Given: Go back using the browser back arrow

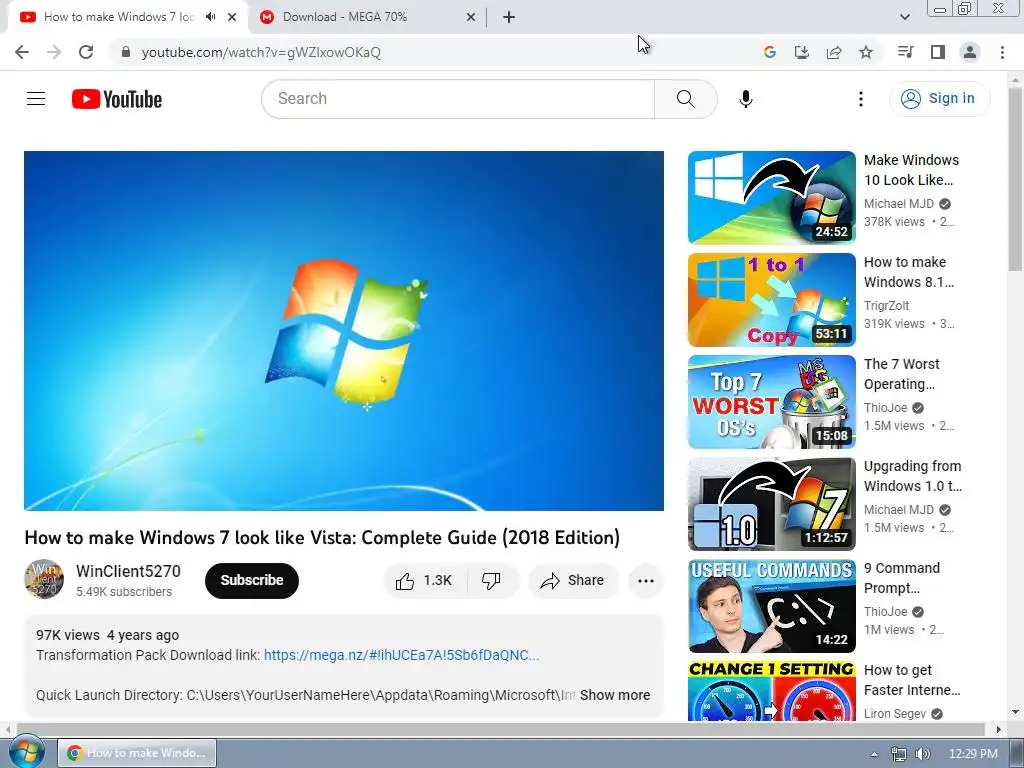Looking at the screenshot, I should (22, 52).
